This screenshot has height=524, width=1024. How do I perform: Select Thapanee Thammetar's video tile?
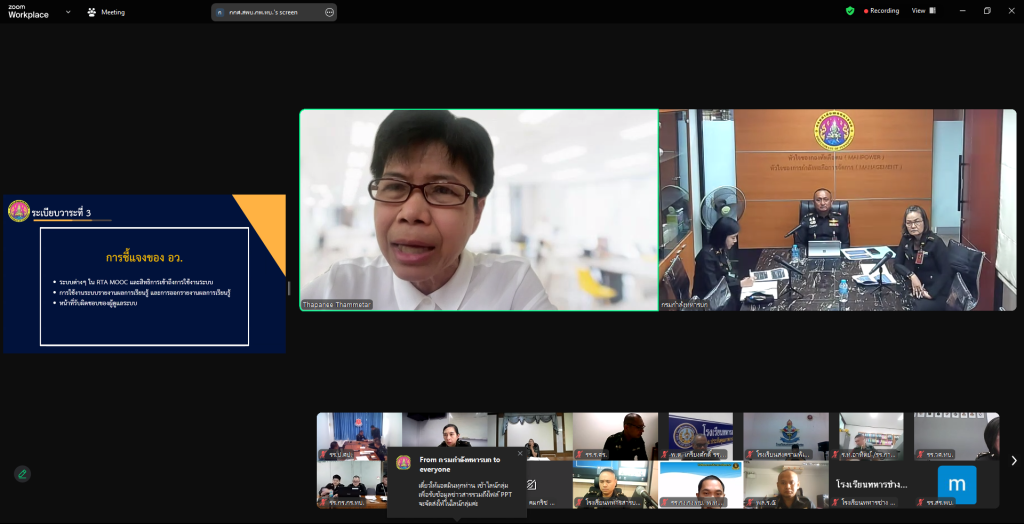coord(479,210)
